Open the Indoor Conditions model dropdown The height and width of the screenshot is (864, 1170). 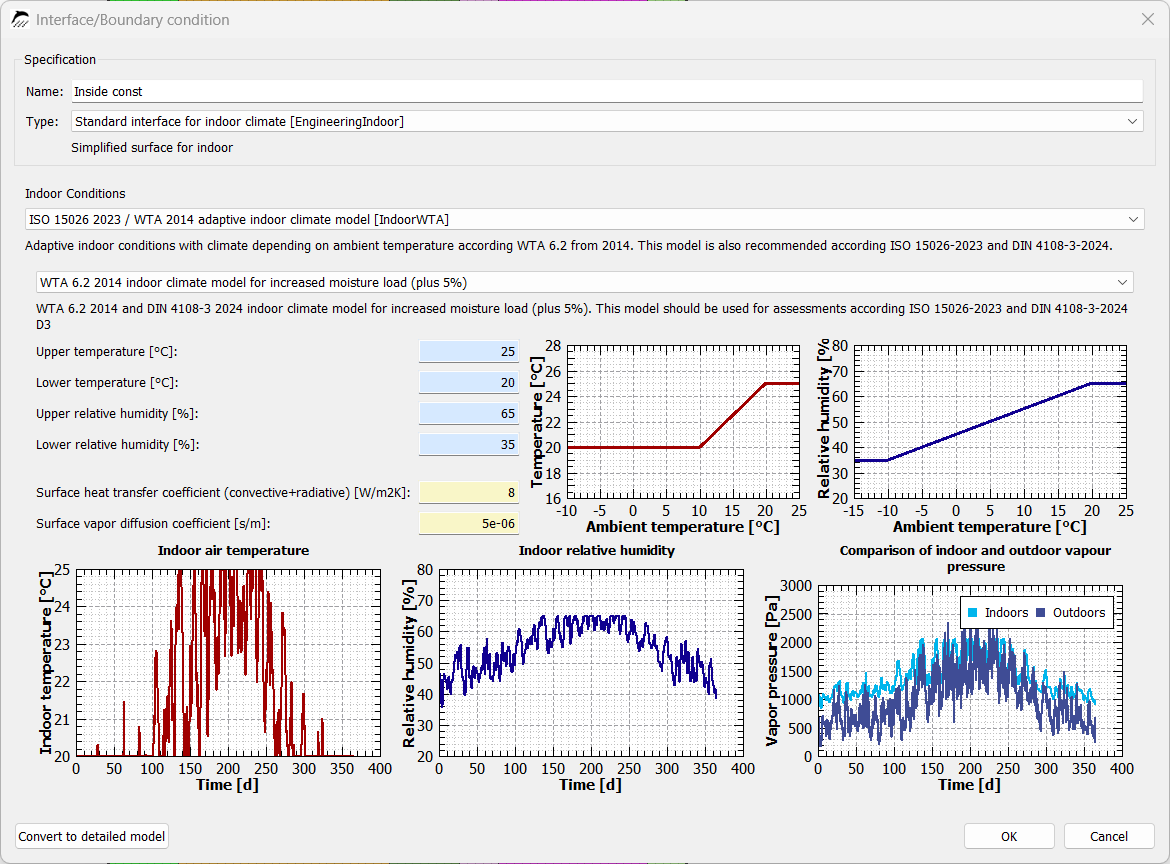584,219
